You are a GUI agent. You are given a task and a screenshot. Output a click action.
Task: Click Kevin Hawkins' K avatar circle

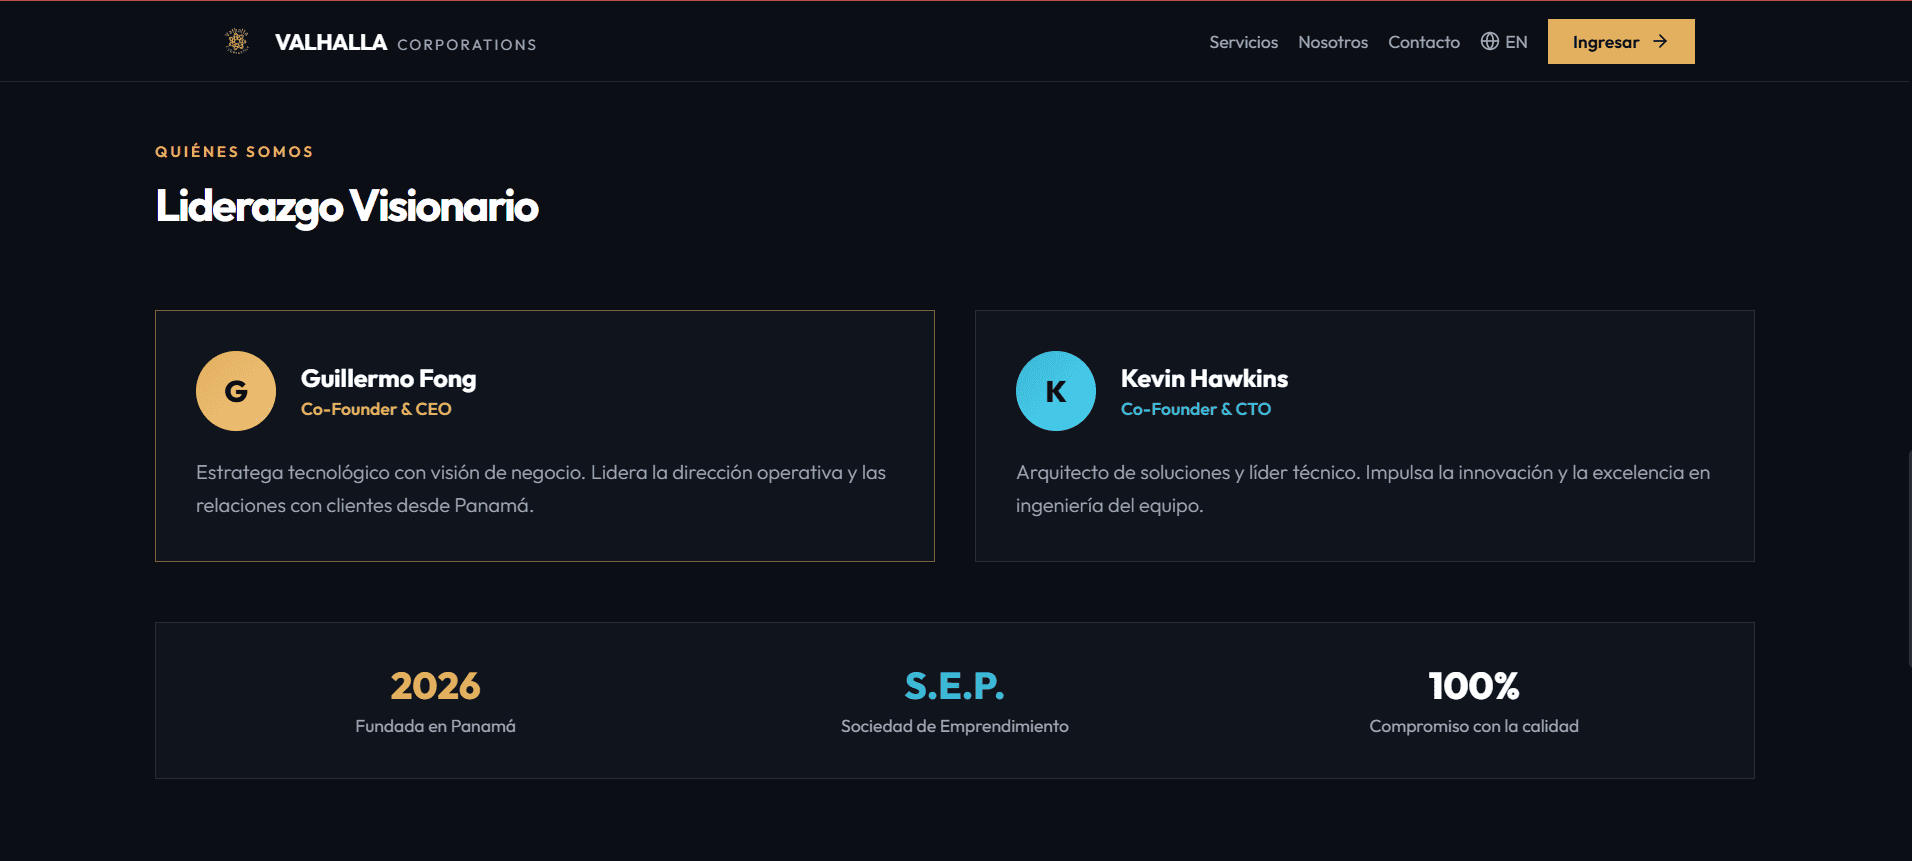[x=1056, y=391]
